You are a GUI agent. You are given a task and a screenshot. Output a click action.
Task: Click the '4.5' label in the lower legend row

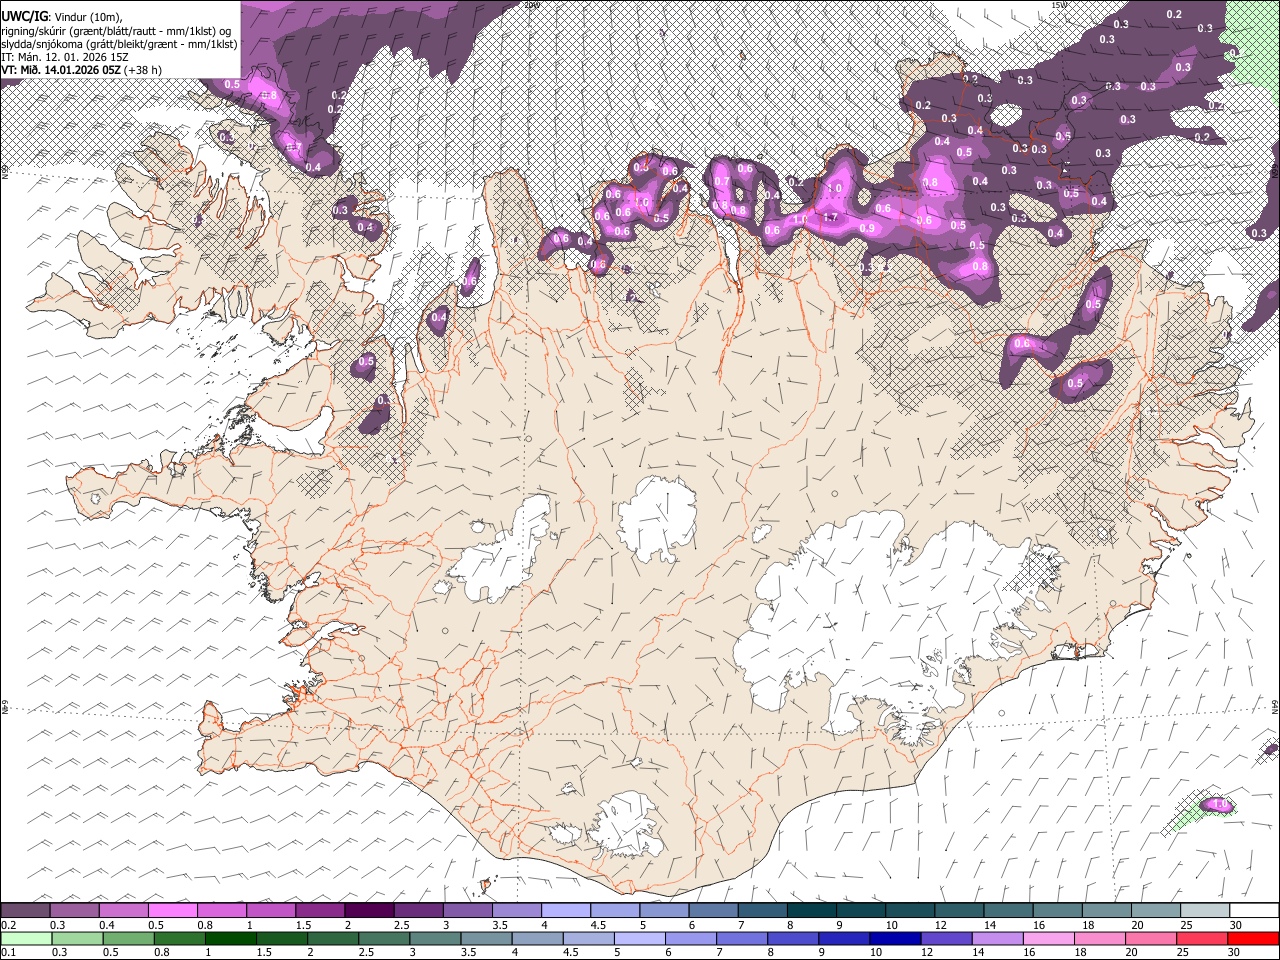[x=570, y=952]
